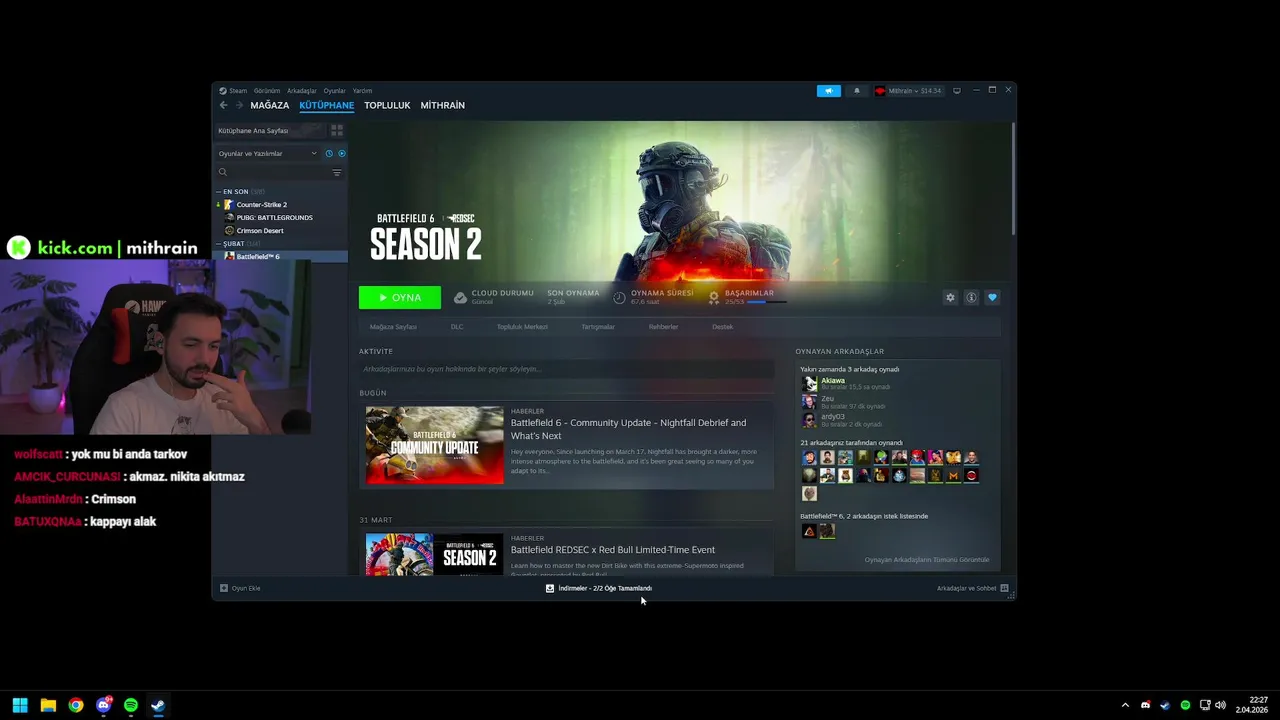The width and height of the screenshot is (1280, 720).
Task: Open game settings gear icon
Action: [950, 297]
